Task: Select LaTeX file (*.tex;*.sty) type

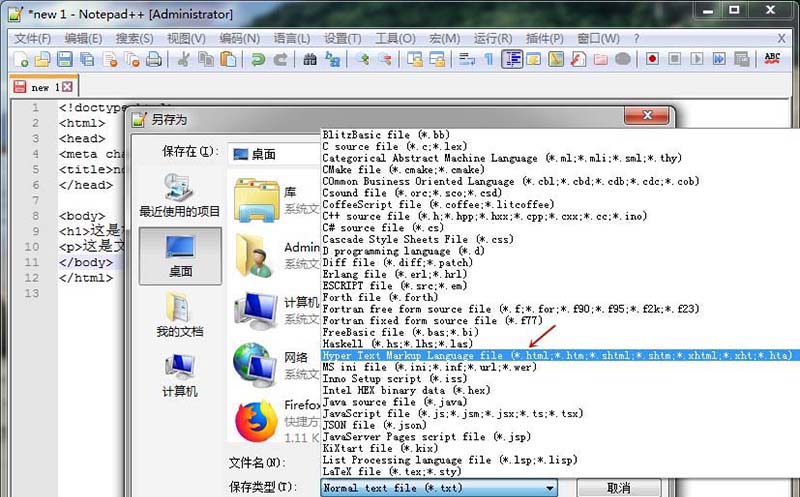Action: point(558,471)
